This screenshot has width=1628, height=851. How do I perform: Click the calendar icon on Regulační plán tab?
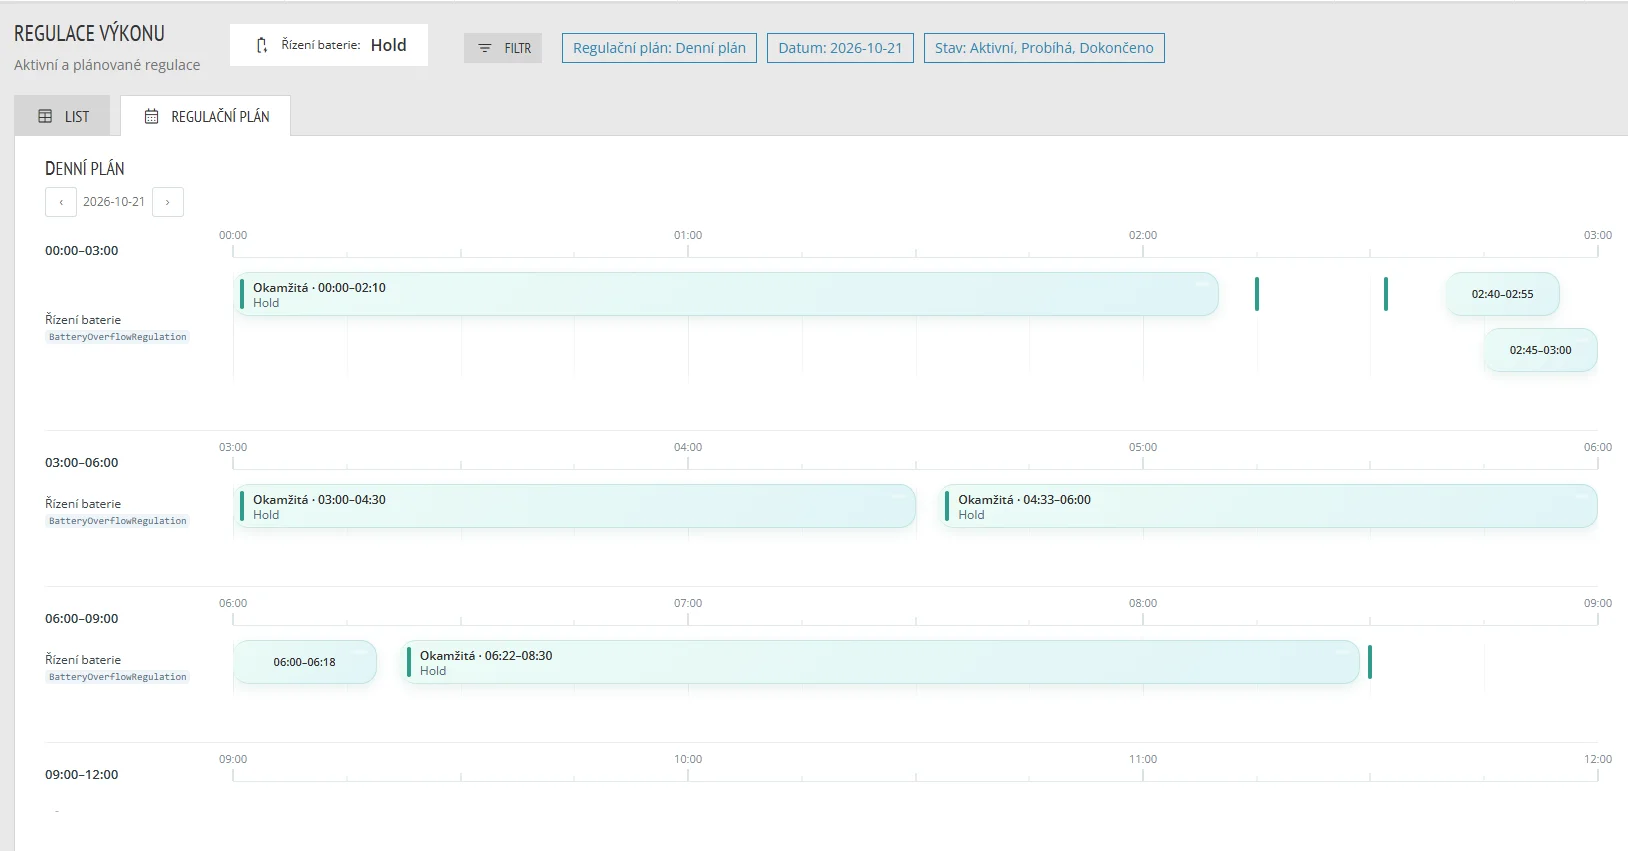[x=152, y=116]
